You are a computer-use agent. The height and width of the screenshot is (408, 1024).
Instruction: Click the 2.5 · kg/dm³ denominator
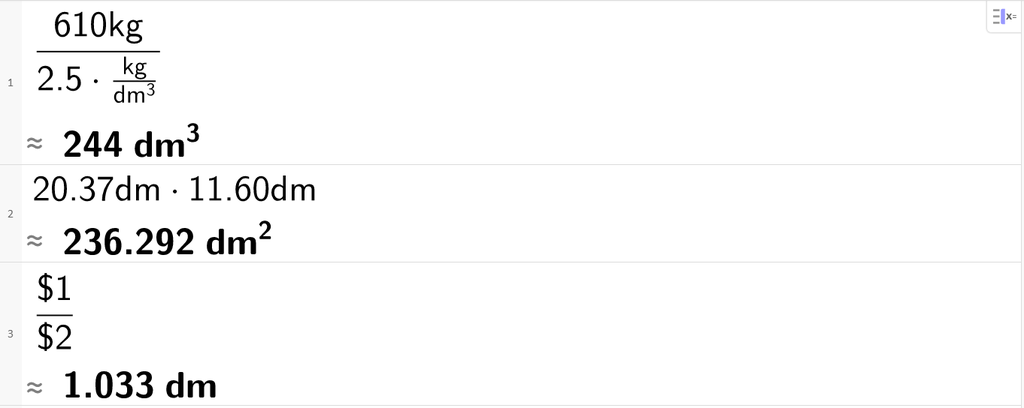pyautogui.click(x=97, y=82)
